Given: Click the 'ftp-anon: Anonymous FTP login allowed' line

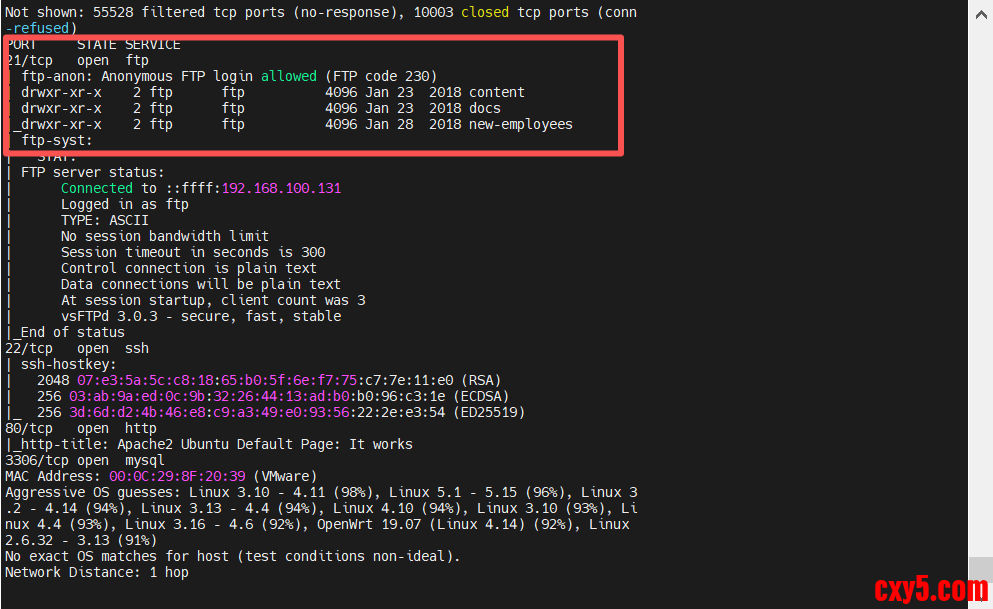Looking at the screenshot, I should [229, 76].
